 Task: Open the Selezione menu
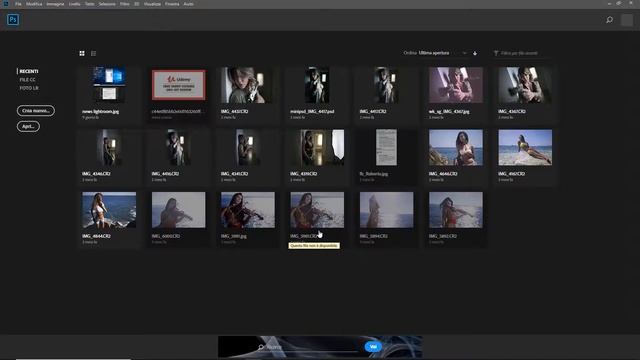pos(107,4)
